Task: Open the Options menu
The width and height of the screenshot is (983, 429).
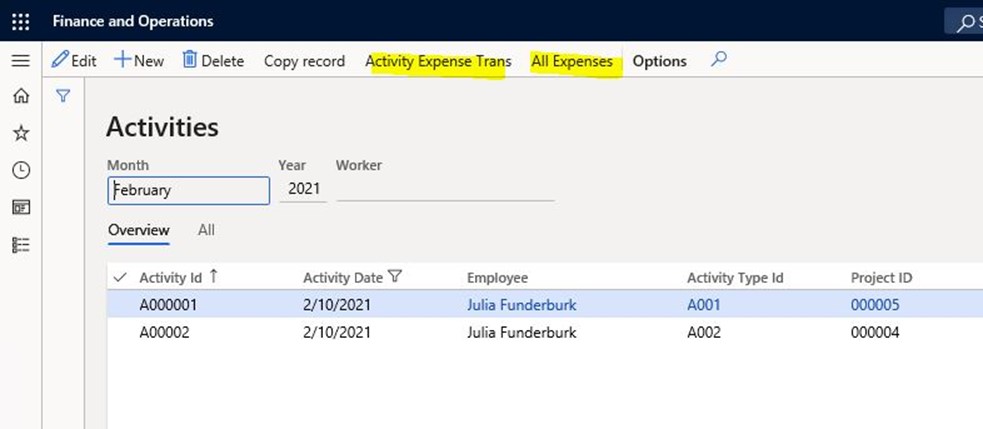Action: [660, 61]
